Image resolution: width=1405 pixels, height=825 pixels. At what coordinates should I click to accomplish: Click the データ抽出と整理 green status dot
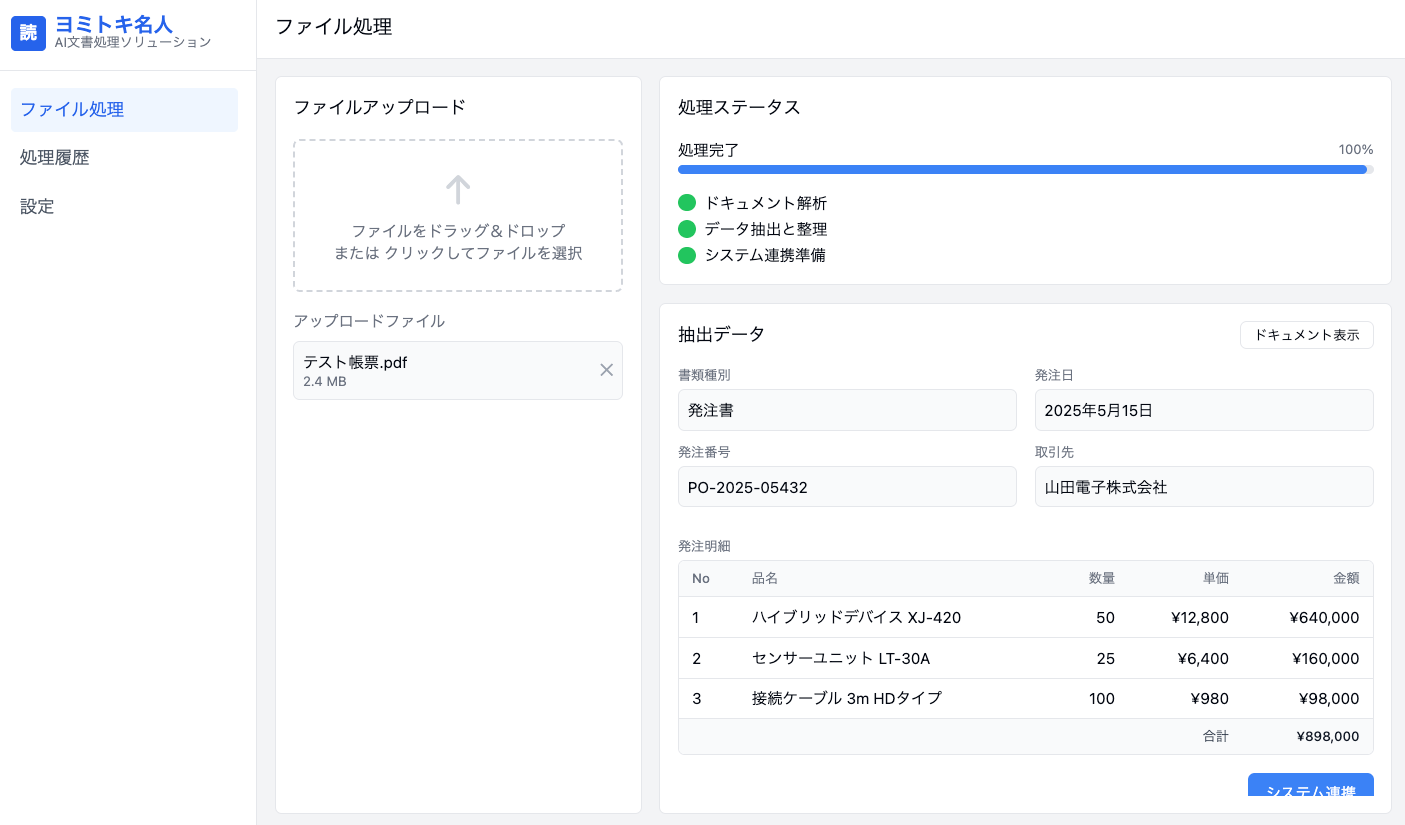tap(687, 229)
